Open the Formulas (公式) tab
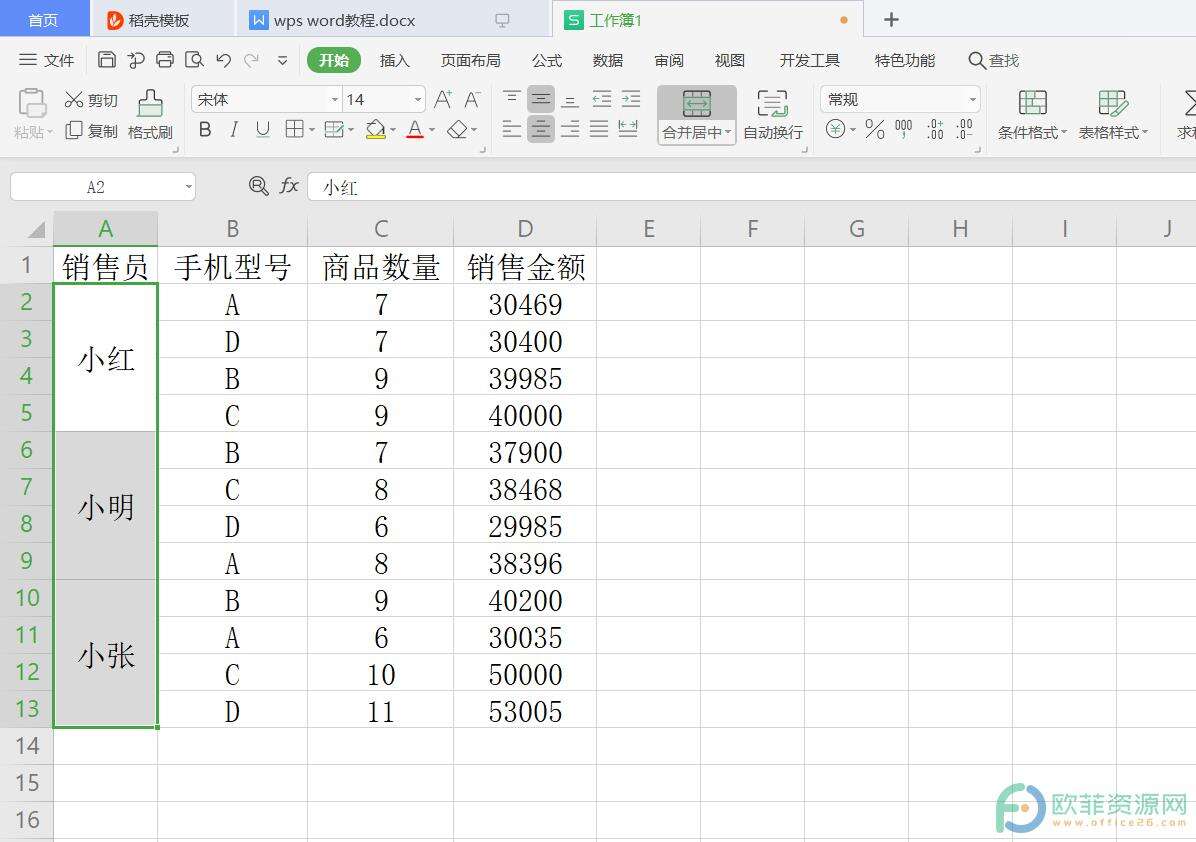Image resolution: width=1196 pixels, height=842 pixels. coord(547,60)
